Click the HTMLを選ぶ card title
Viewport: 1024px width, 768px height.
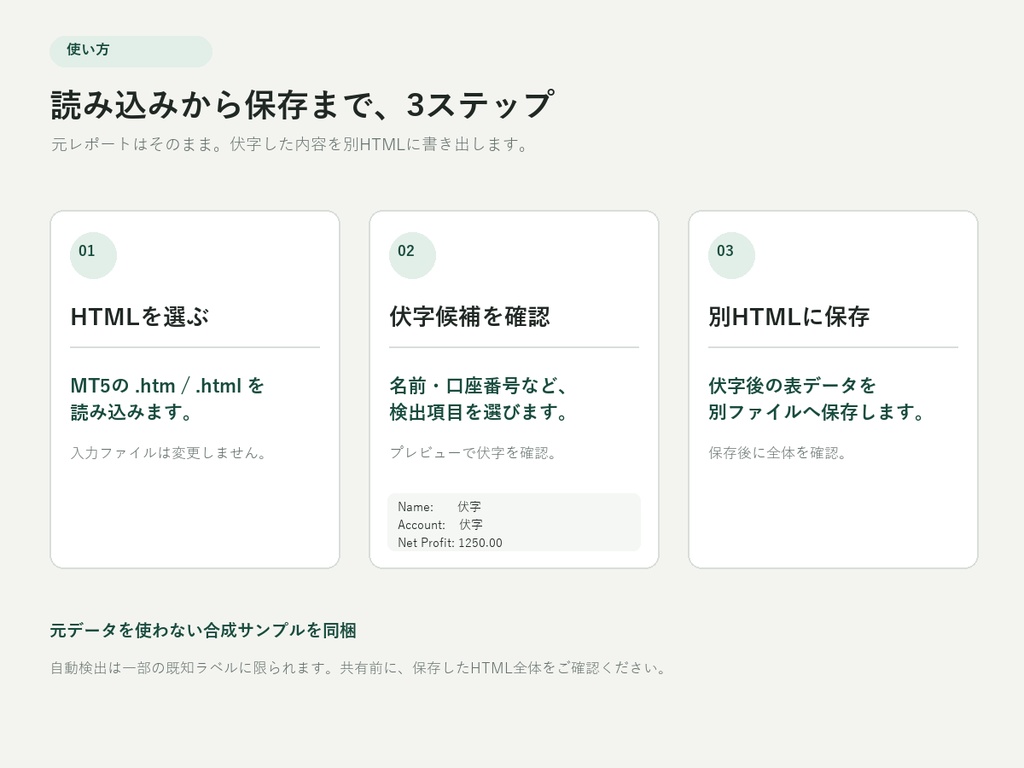[x=140, y=317]
